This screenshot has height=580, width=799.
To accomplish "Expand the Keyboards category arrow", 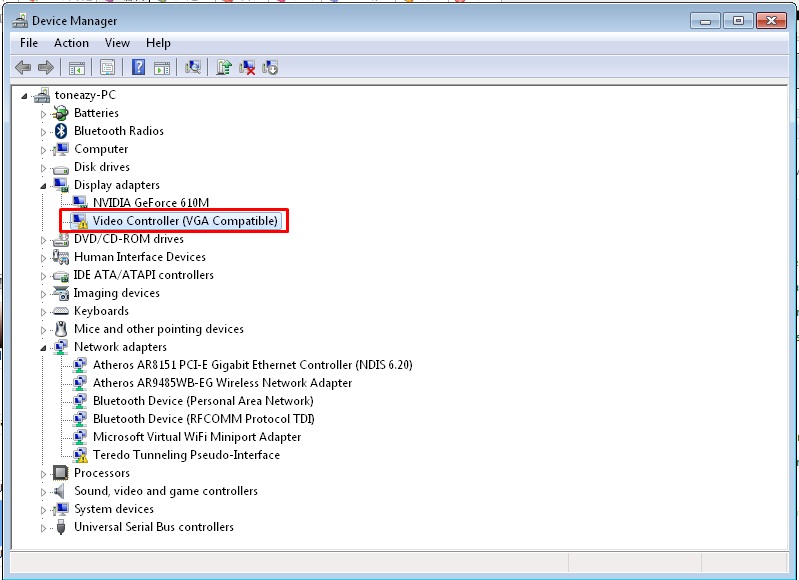I will coord(43,312).
